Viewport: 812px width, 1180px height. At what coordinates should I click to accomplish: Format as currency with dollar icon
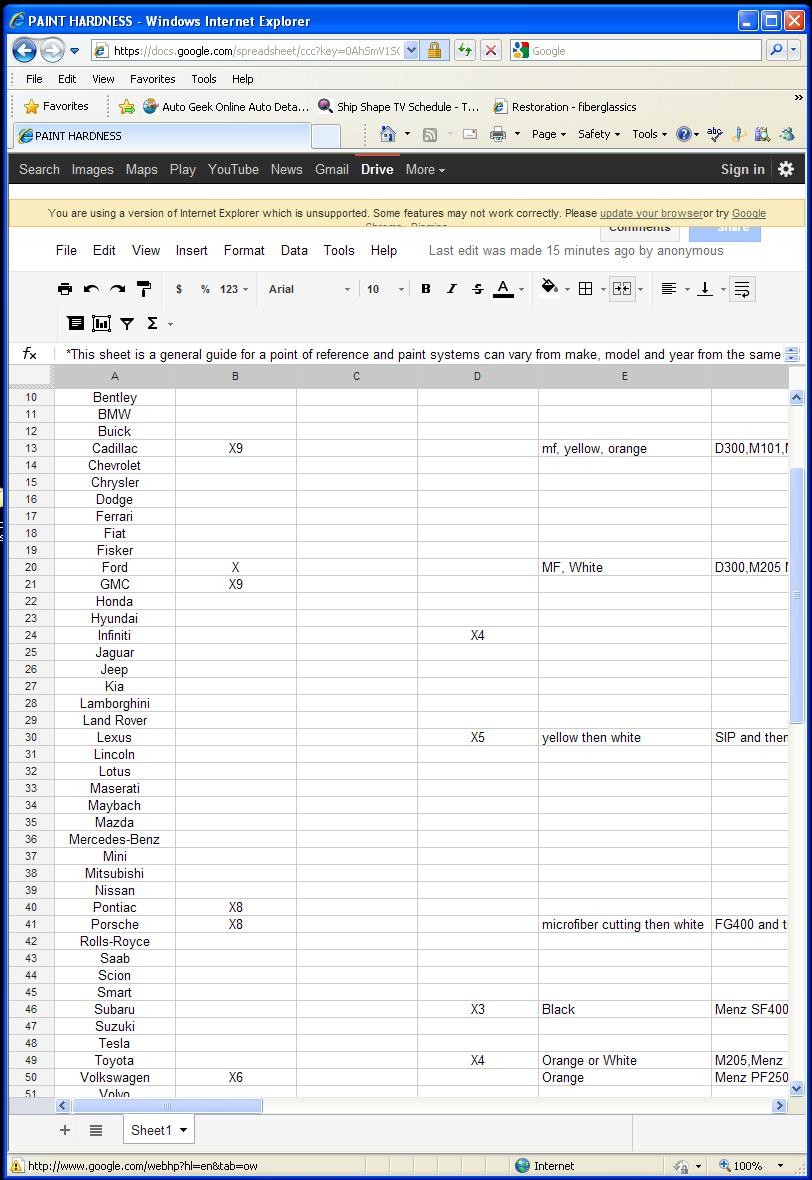[x=178, y=289]
